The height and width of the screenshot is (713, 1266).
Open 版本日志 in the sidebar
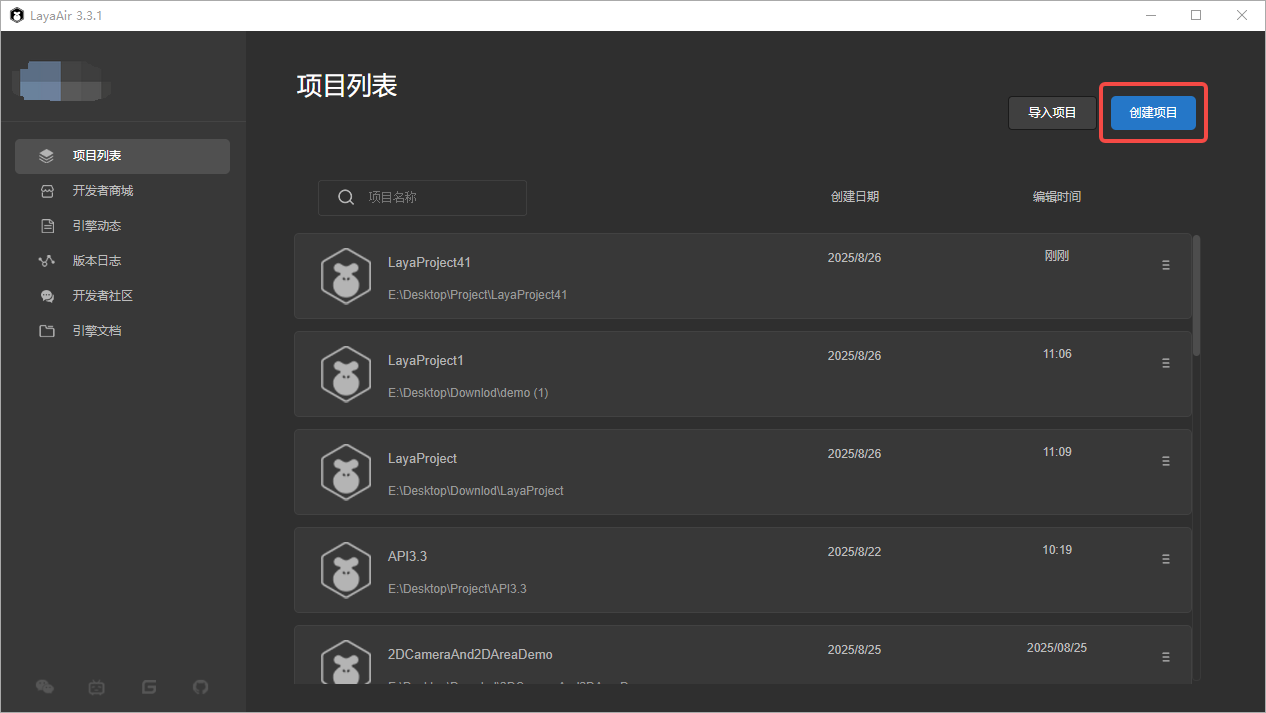coord(96,261)
